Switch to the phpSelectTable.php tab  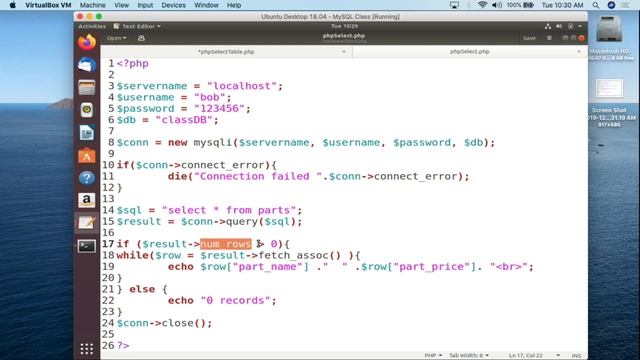point(226,51)
